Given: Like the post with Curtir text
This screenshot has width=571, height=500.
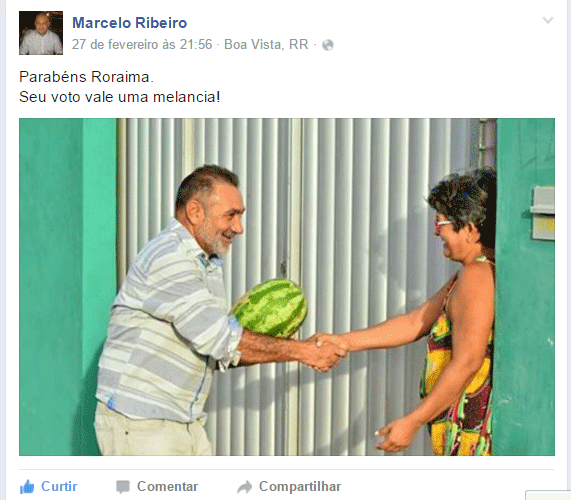Looking at the screenshot, I should coord(59,487).
